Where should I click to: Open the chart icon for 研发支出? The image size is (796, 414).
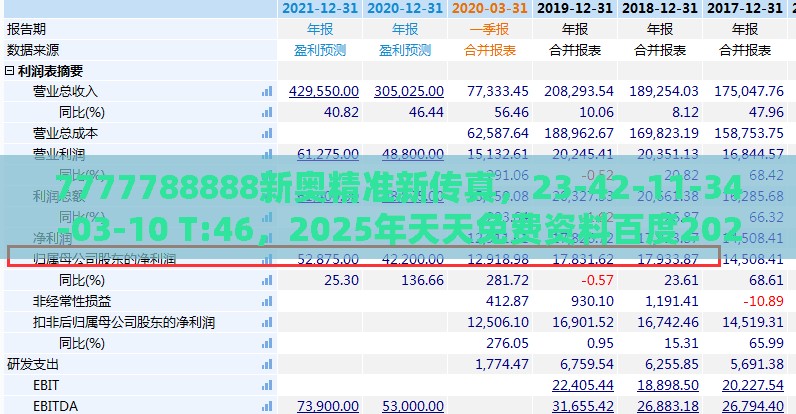click(267, 365)
